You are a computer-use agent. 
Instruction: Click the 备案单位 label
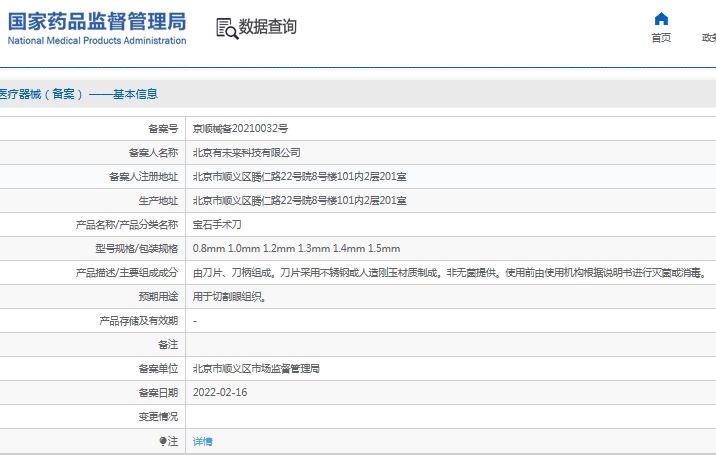158,369
